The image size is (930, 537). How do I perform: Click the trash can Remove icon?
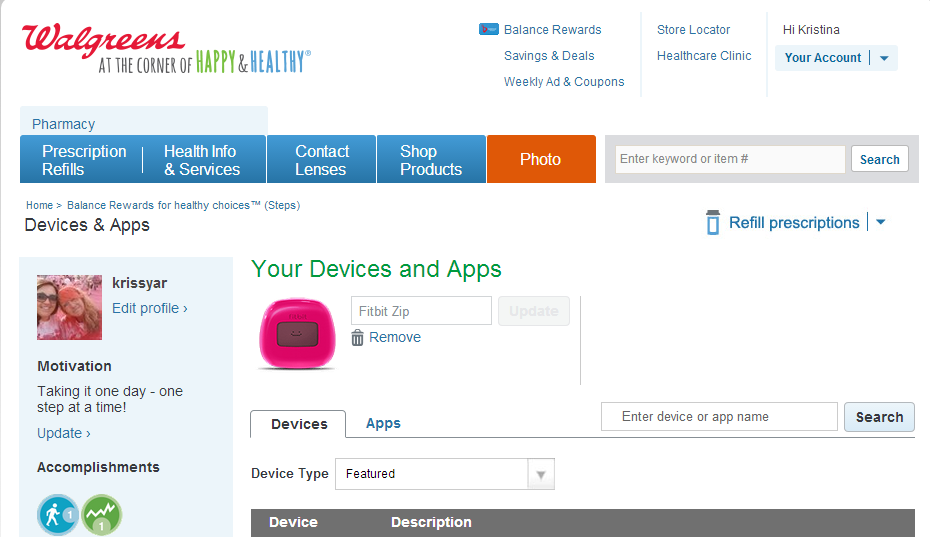click(x=358, y=338)
